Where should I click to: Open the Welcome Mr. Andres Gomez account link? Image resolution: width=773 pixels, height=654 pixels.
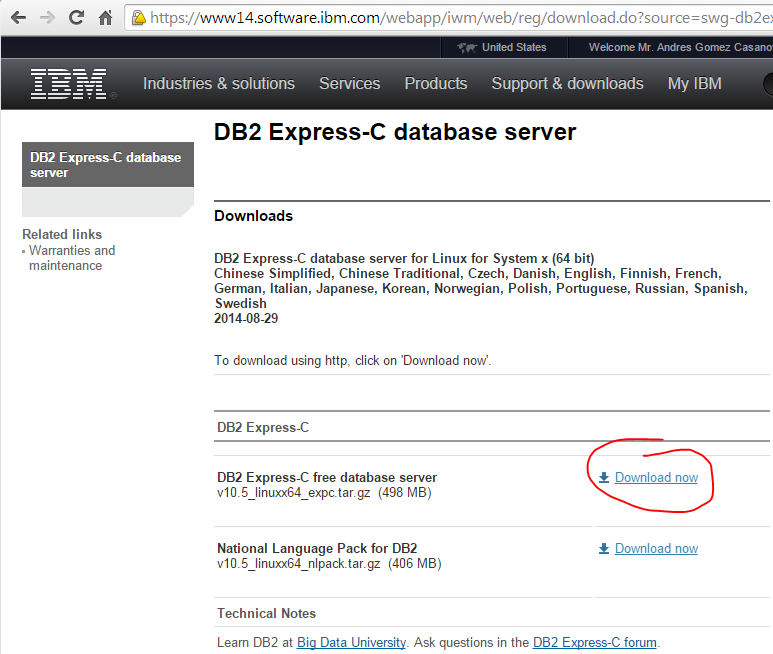pyautogui.click(x=680, y=47)
